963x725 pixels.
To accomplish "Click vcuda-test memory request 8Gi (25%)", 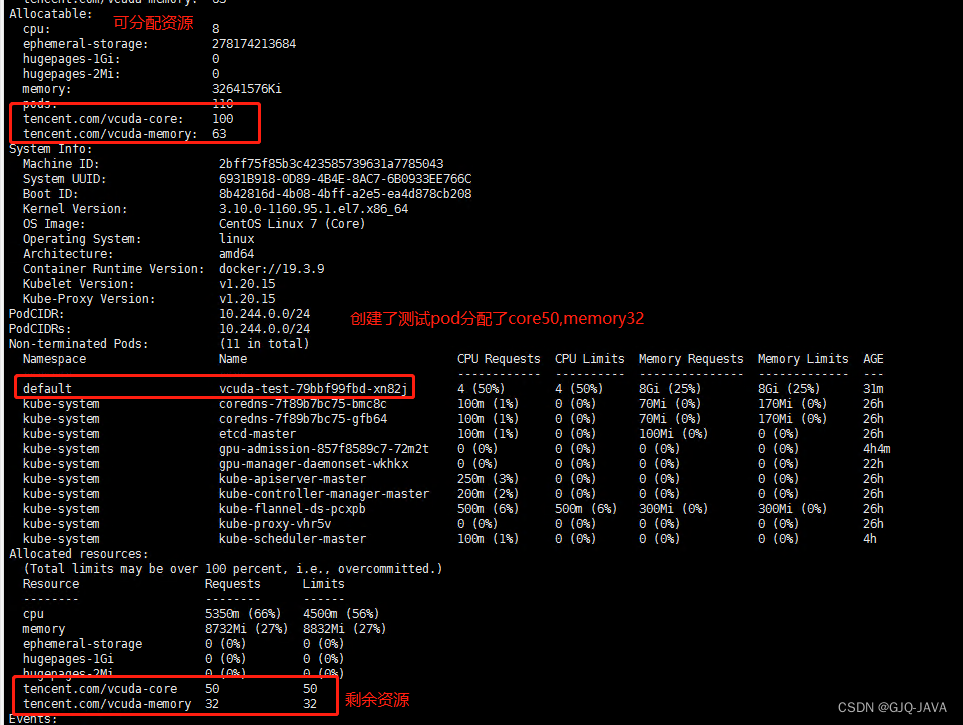I will point(670,388).
